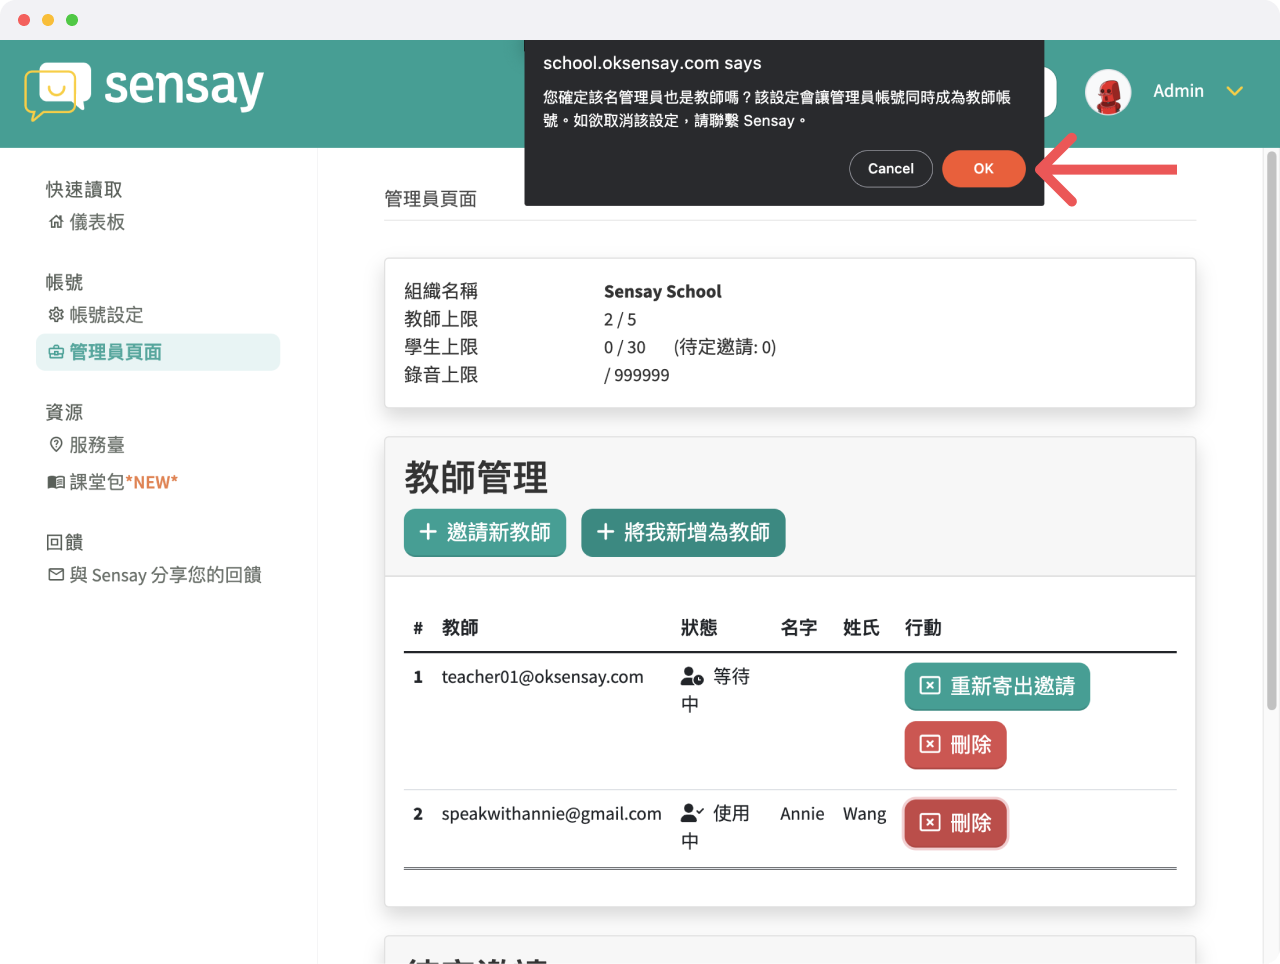Click the open-book icon beside 課堂包
This screenshot has height=964, width=1280.
point(56,482)
